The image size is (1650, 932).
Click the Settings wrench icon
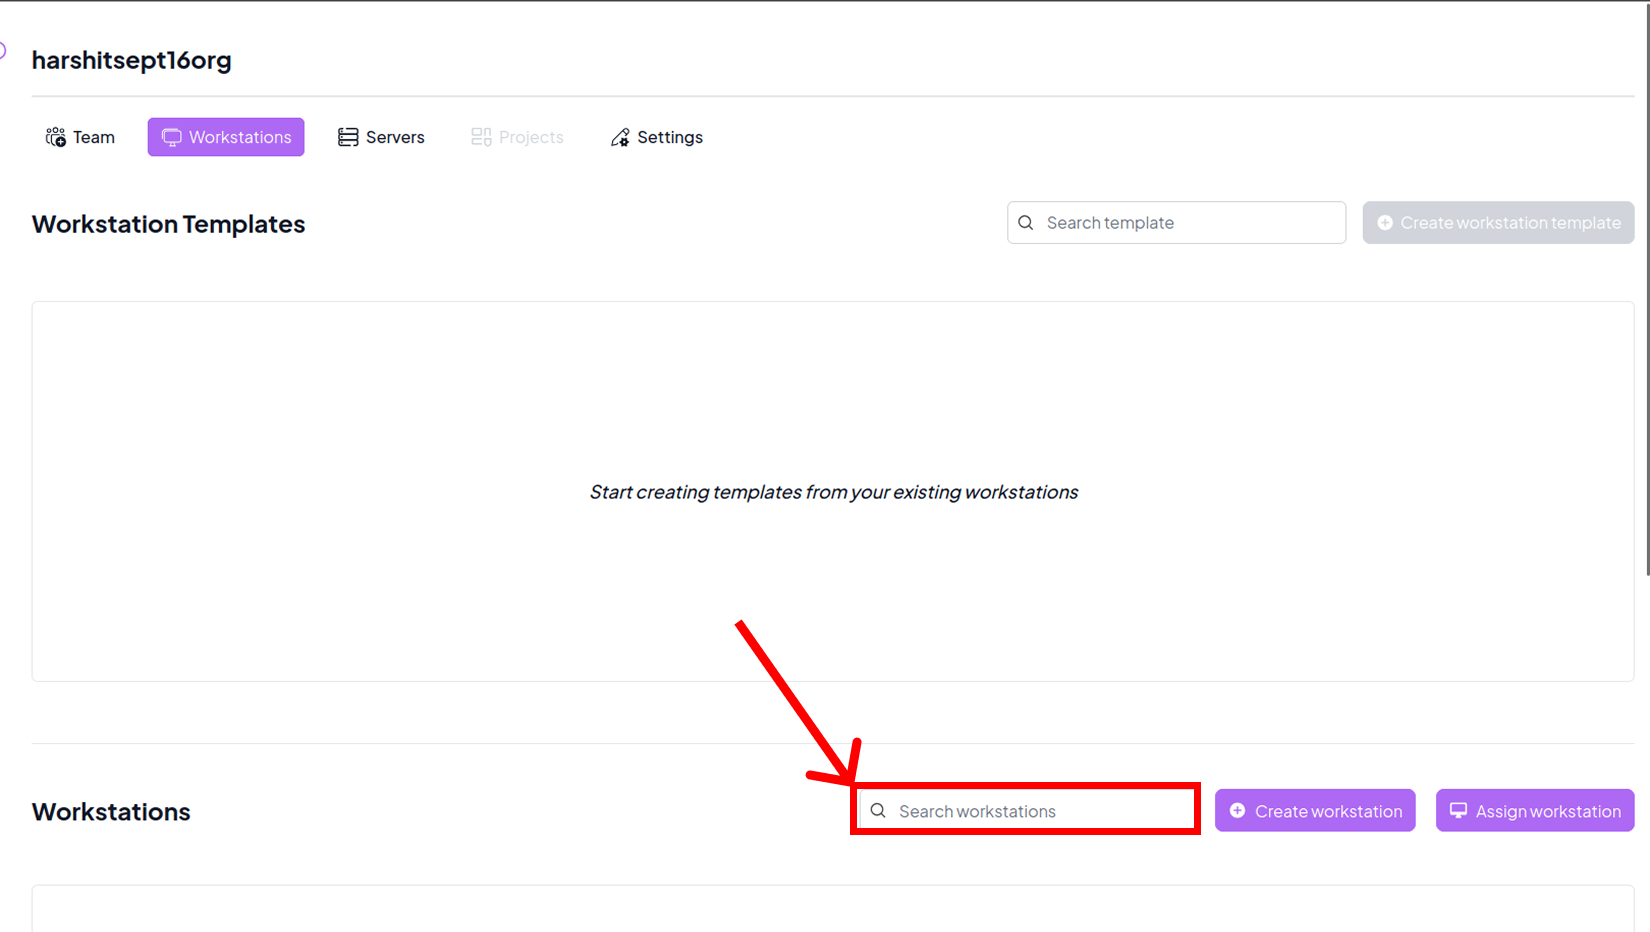click(620, 137)
